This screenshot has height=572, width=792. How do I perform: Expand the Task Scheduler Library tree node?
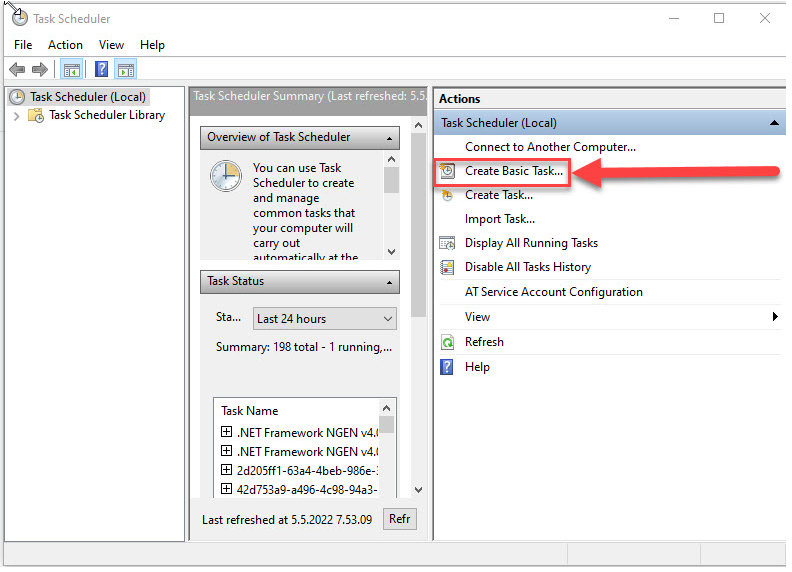[x=16, y=115]
